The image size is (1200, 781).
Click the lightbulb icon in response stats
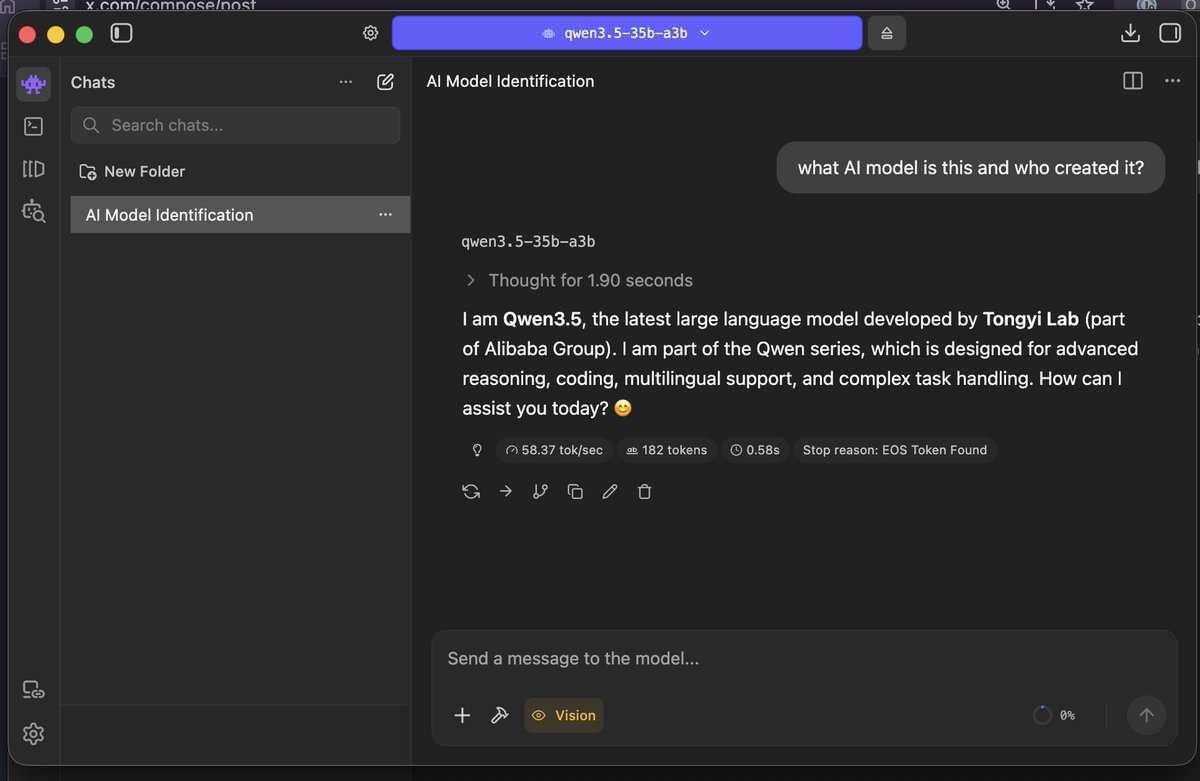[478, 450]
